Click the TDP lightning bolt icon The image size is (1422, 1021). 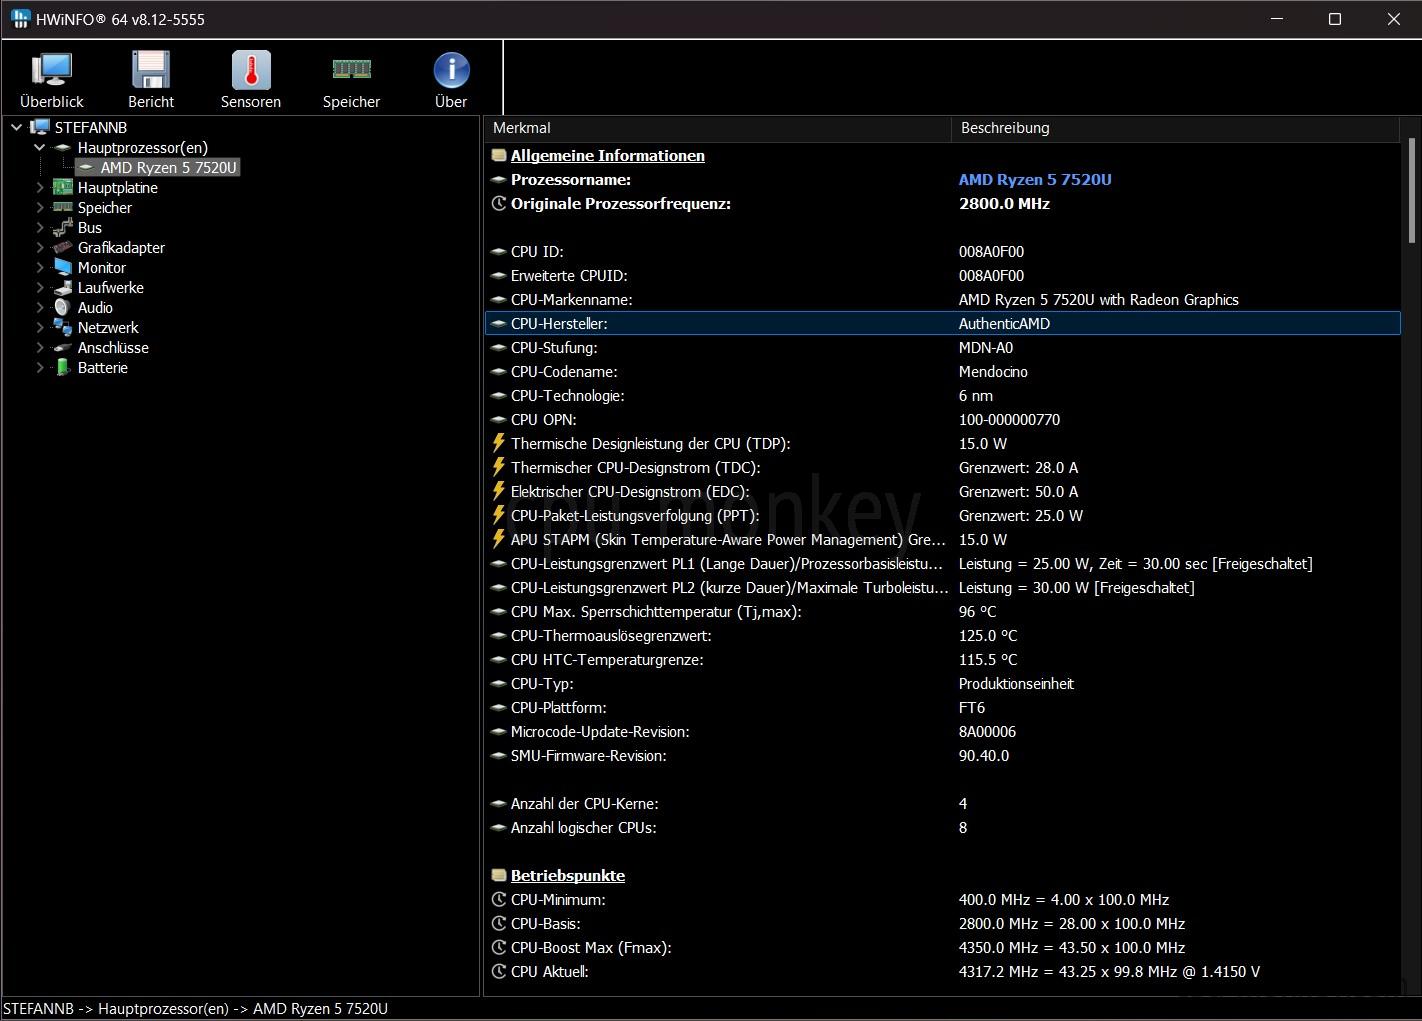point(499,443)
